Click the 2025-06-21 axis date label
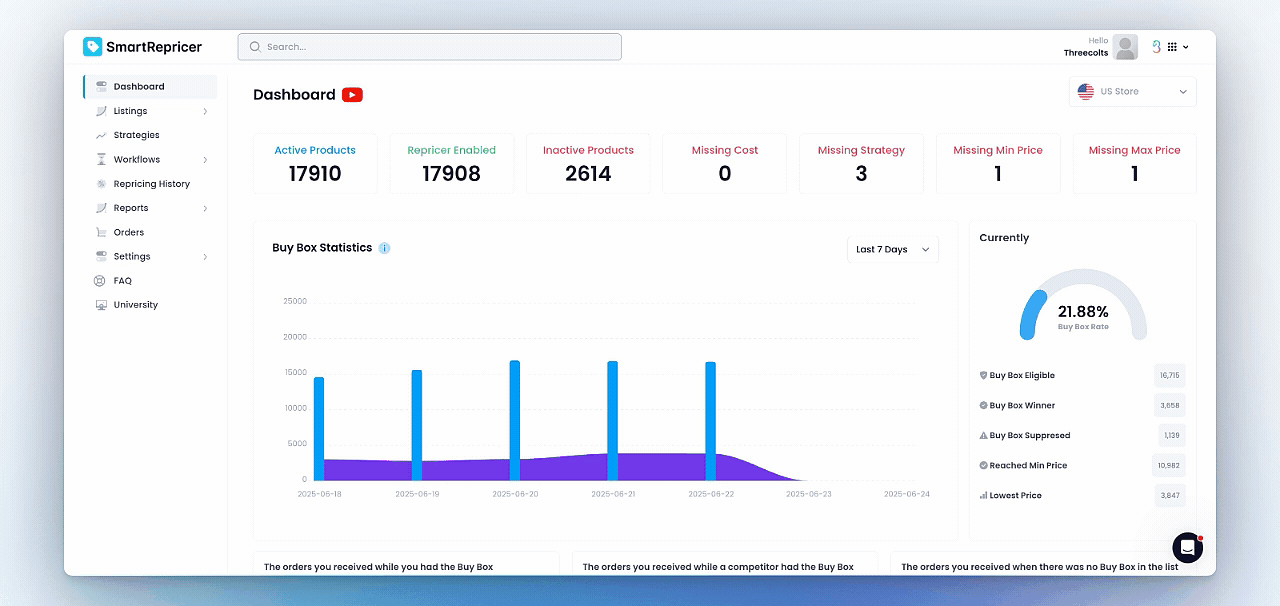 [613, 494]
